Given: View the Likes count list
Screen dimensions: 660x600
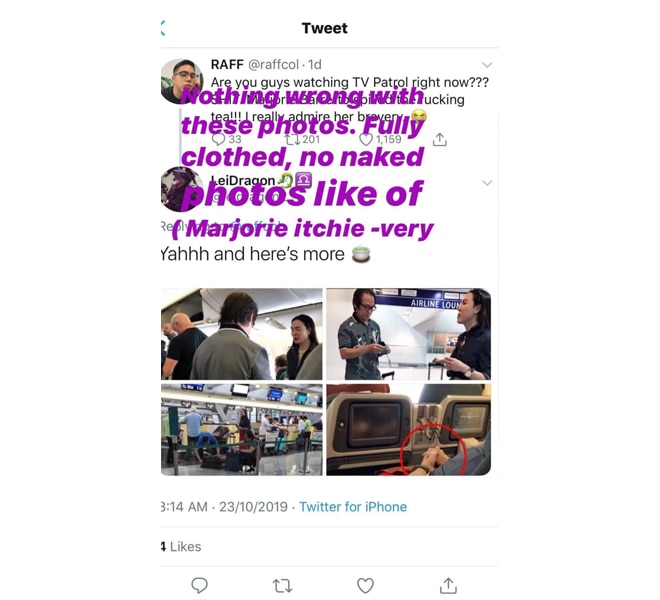Looking at the screenshot, I should click(x=181, y=547).
